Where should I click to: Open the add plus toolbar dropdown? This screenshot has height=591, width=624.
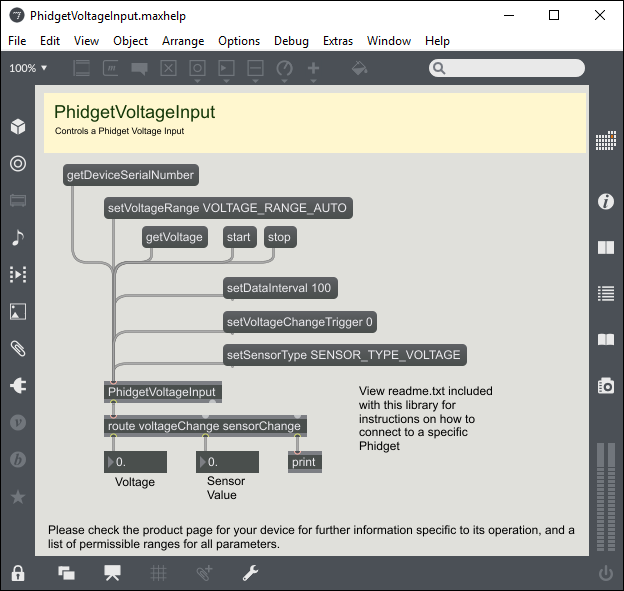(x=314, y=71)
